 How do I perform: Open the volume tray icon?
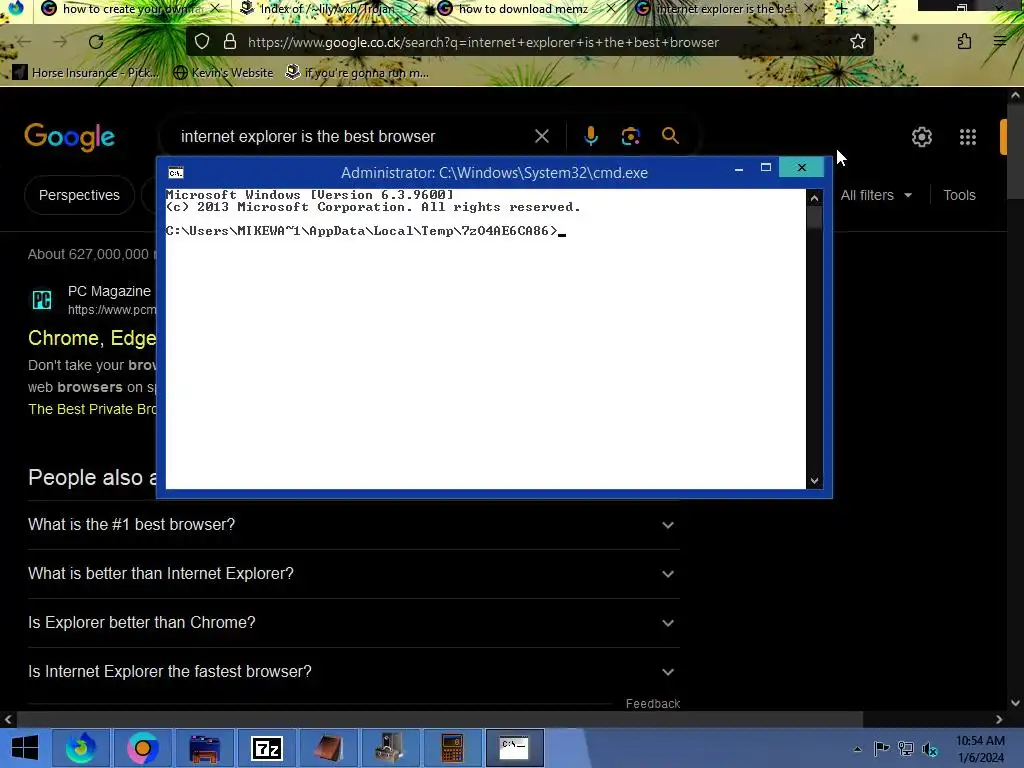click(929, 748)
